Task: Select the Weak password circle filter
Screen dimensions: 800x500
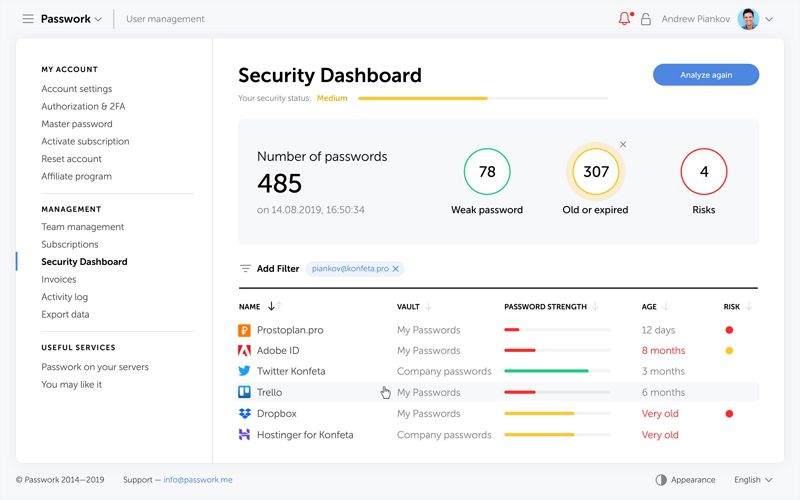Action: [x=487, y=172]
